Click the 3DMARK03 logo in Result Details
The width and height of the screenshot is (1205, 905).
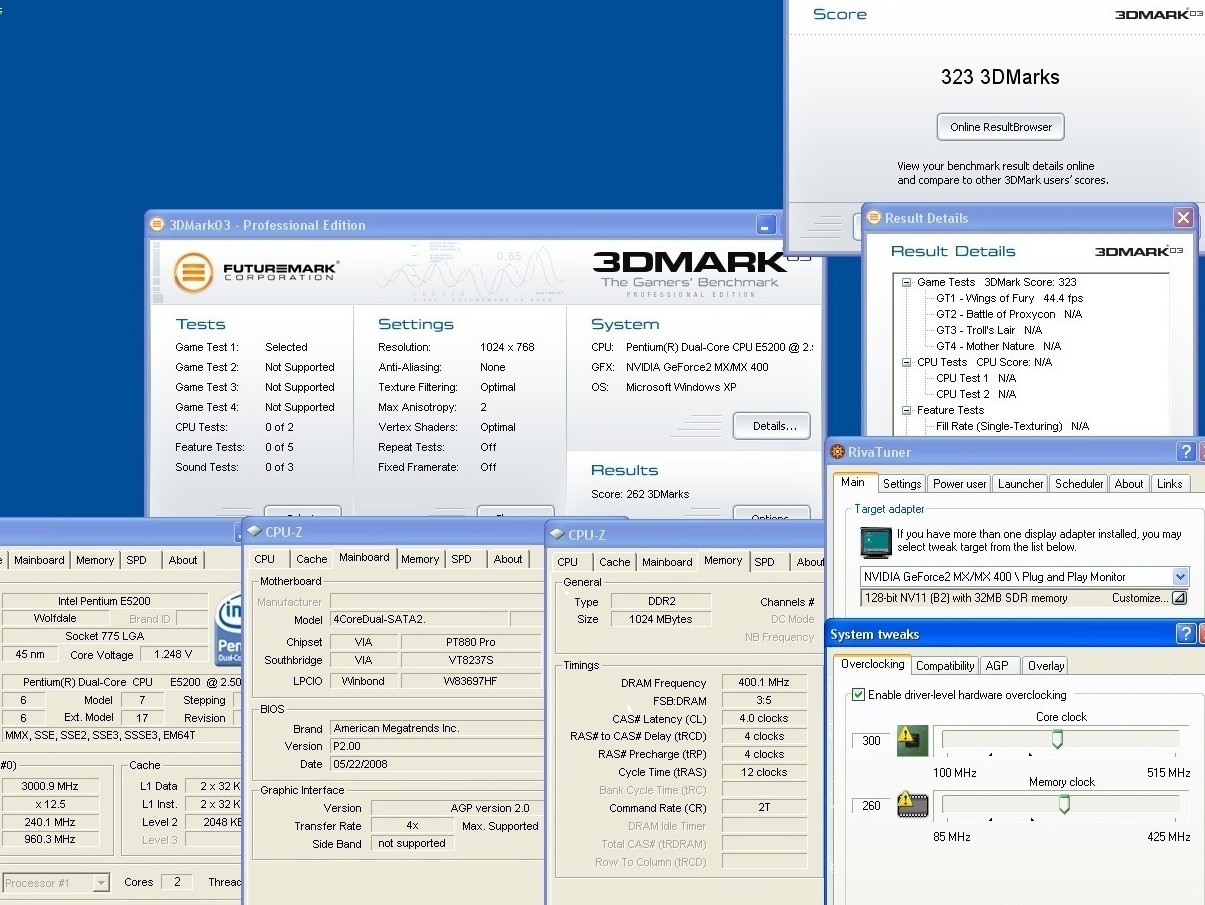coord(1139,251)
